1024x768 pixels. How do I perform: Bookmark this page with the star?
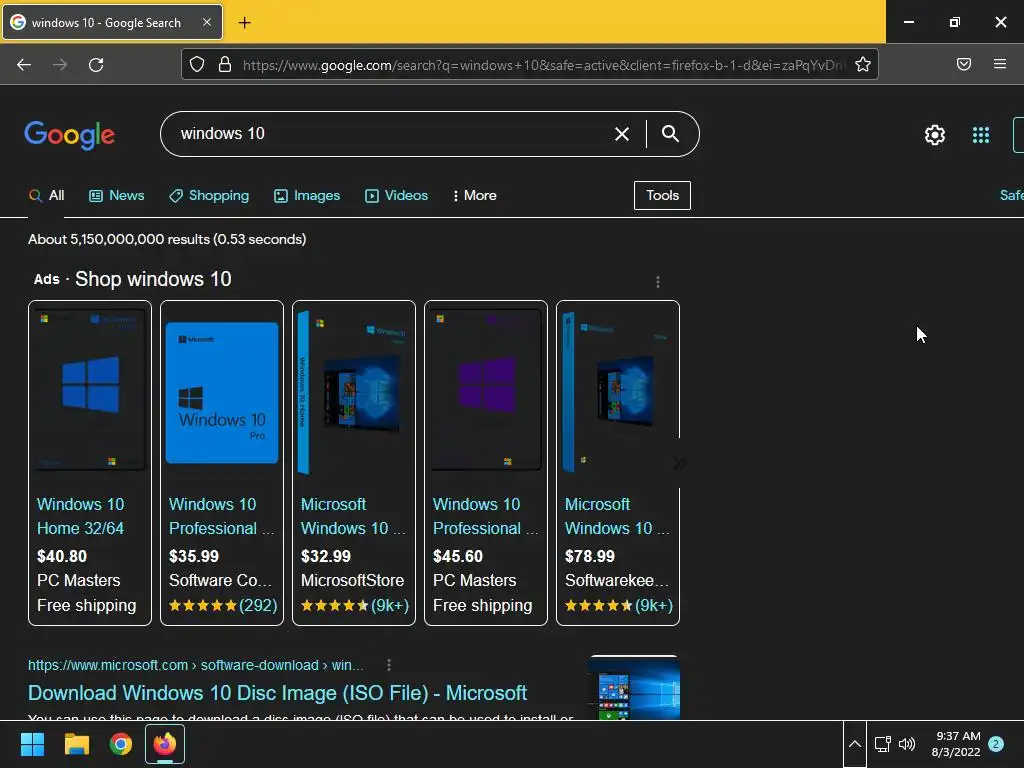pyautogui.click(x=863, y=64)
